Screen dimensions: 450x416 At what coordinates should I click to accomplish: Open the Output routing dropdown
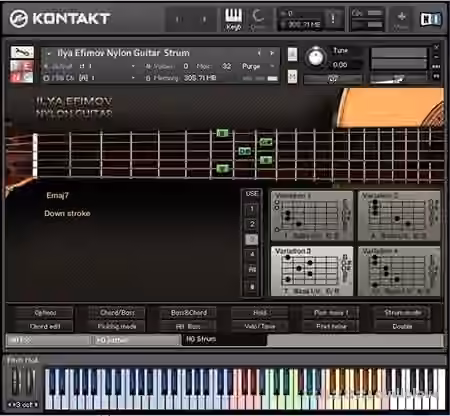point(89,66)
